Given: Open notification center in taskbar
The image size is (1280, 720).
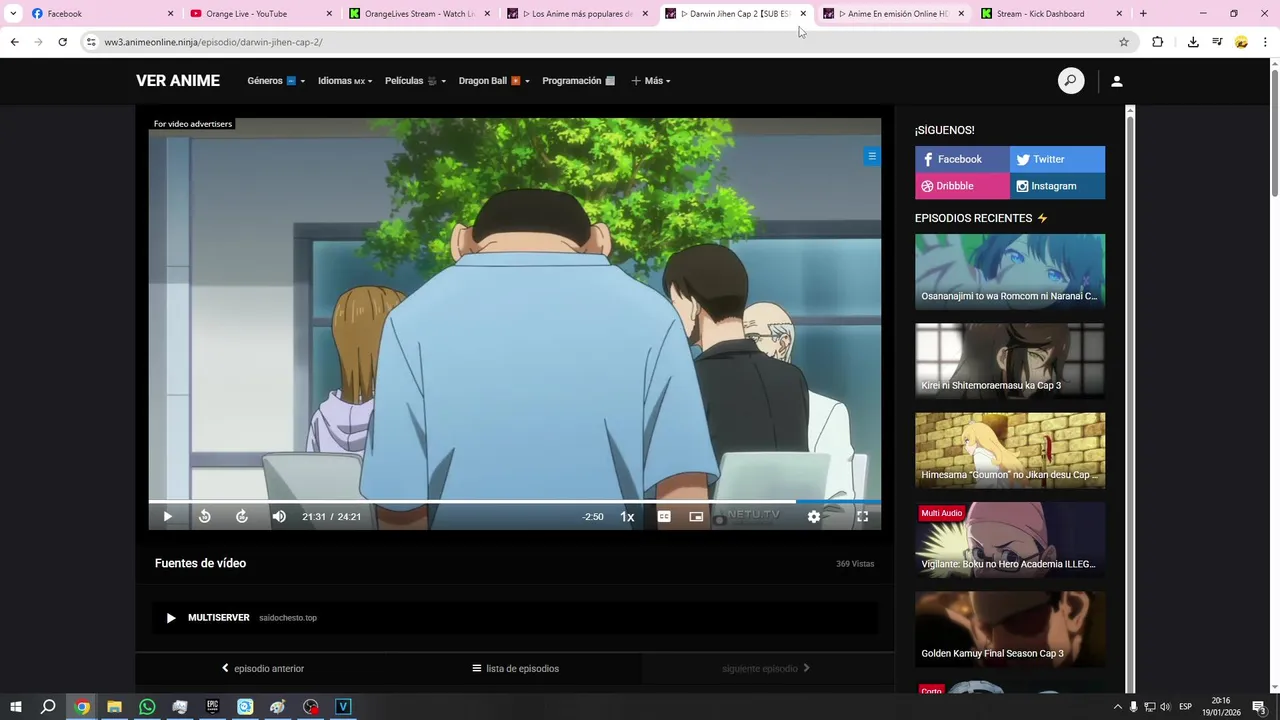Looking at the screenshot, I should pyautogui.click(x=1259, y=707).
